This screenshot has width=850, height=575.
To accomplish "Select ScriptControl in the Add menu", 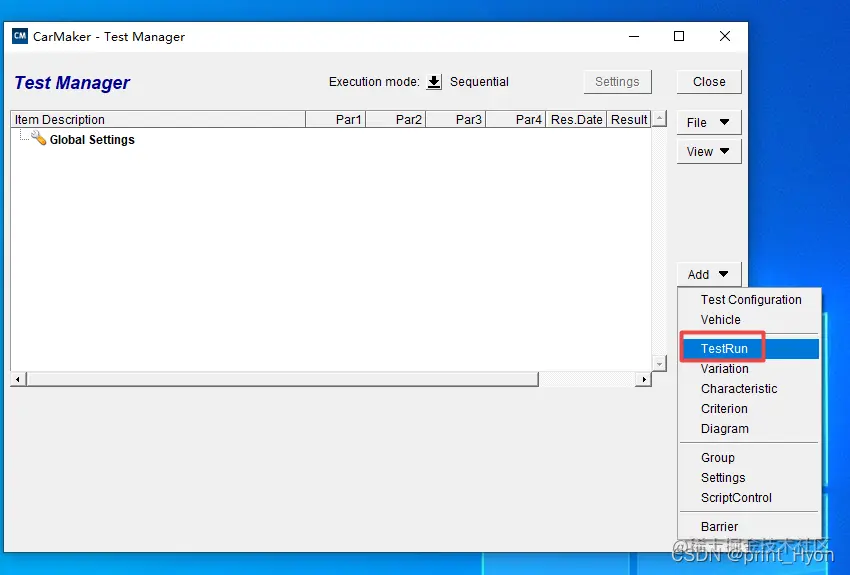I will click(749, 498).
